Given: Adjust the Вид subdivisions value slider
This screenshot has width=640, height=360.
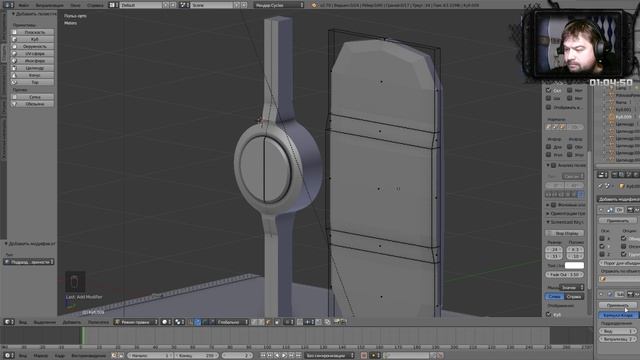Looking at the screenshot, I should tap(618, 331).
